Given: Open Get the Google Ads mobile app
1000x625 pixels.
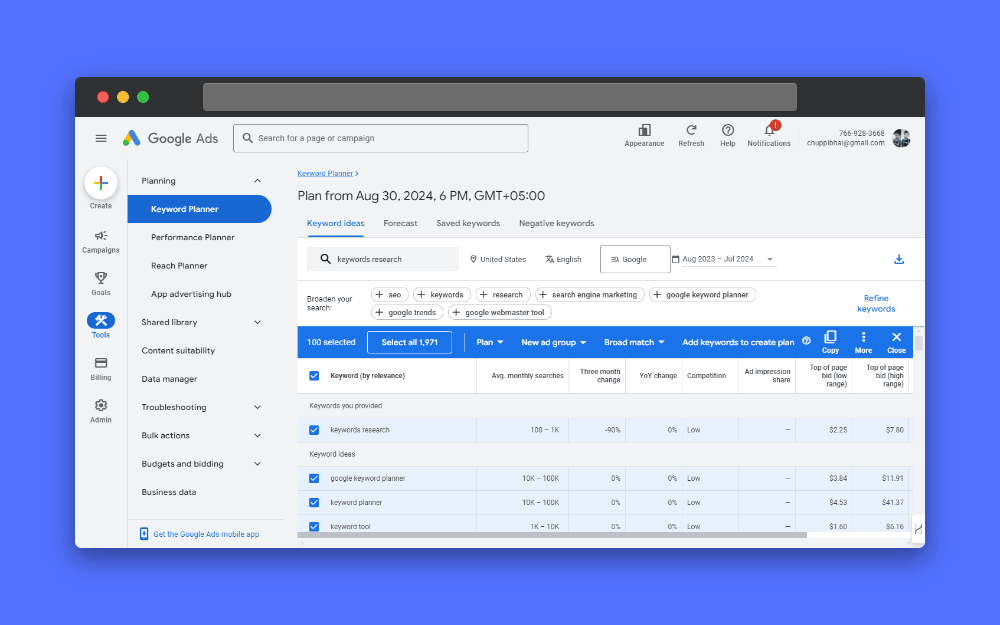Looking at the screenshot, I should [x=206, y=534].
